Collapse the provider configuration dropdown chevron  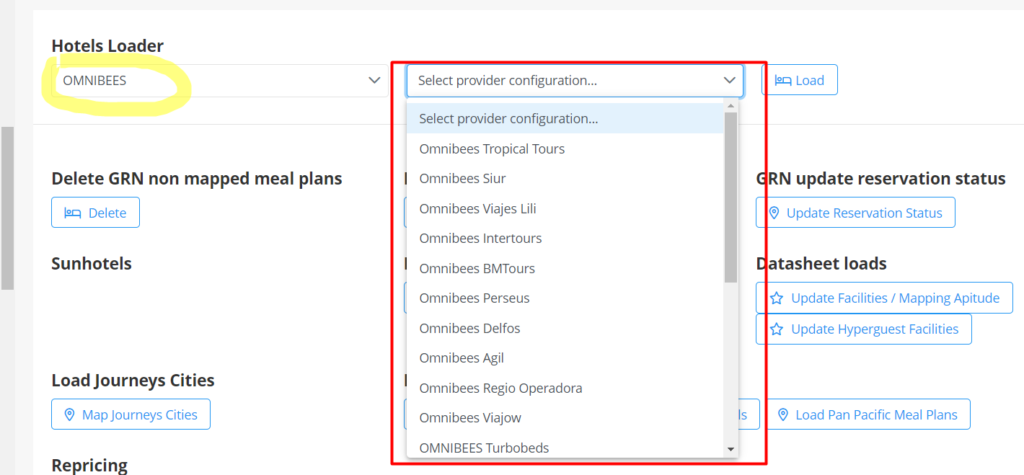[729, 80]
